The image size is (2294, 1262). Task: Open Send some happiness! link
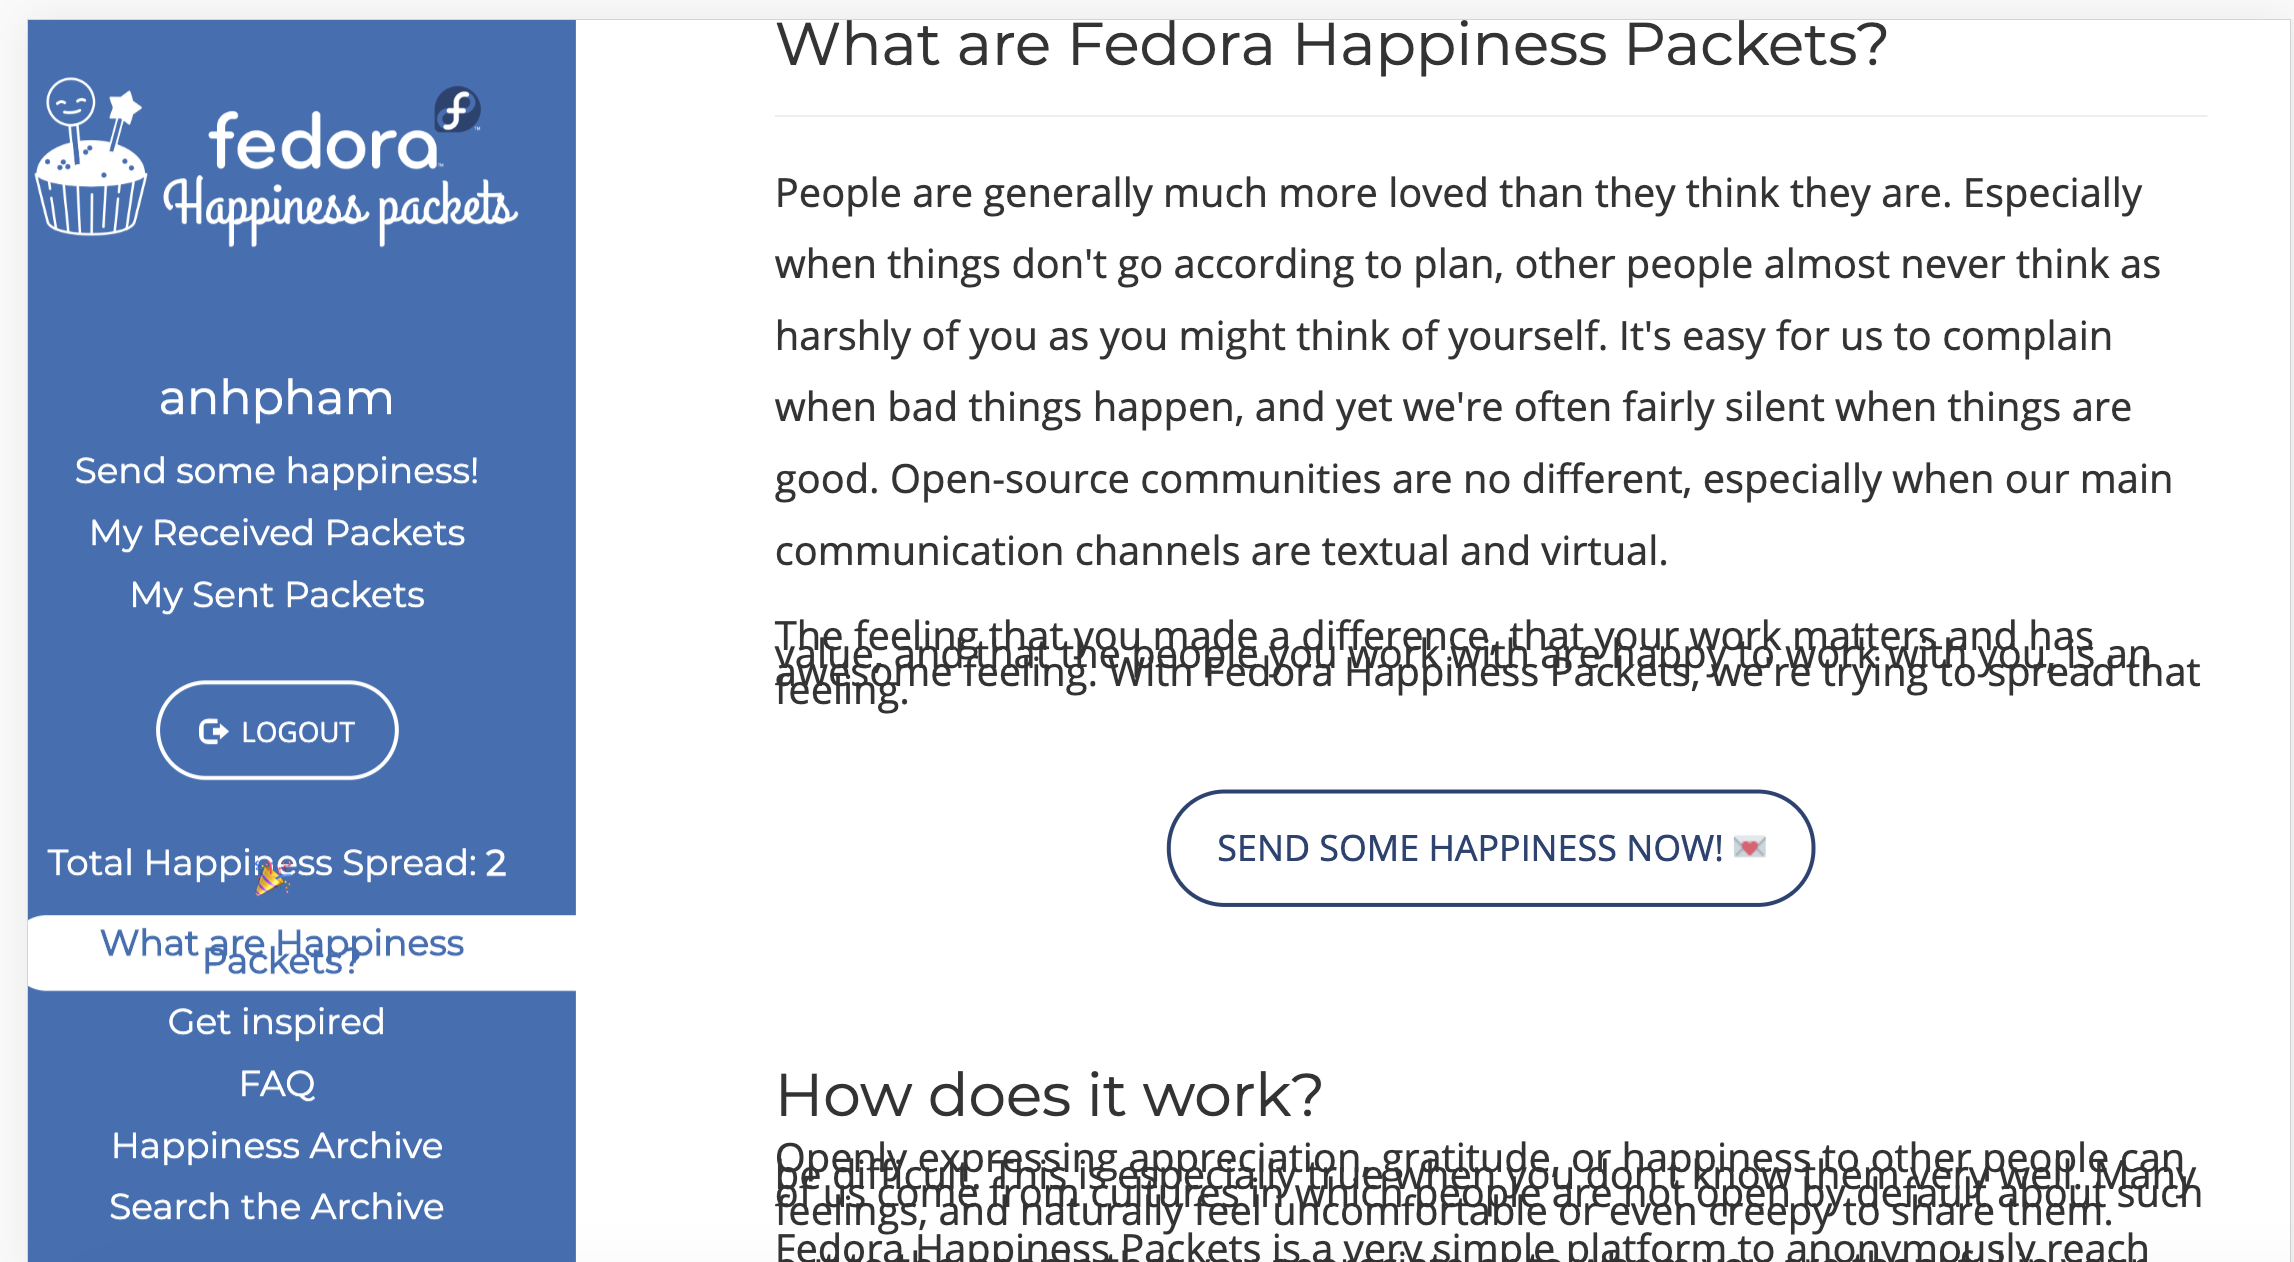pyautogui.click(x=277, y=470)
